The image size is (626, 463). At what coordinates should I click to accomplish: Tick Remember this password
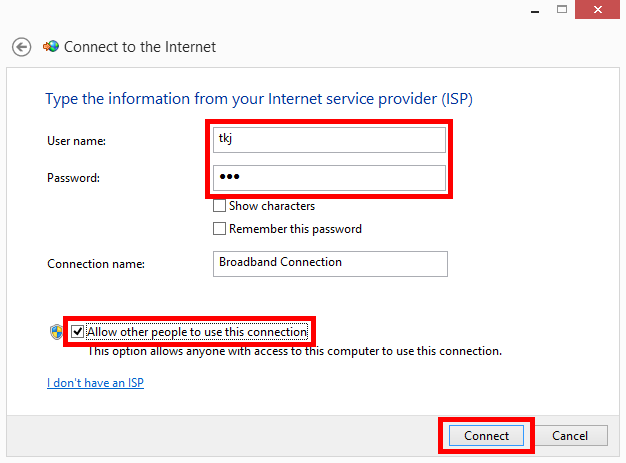tap(219, 229)
